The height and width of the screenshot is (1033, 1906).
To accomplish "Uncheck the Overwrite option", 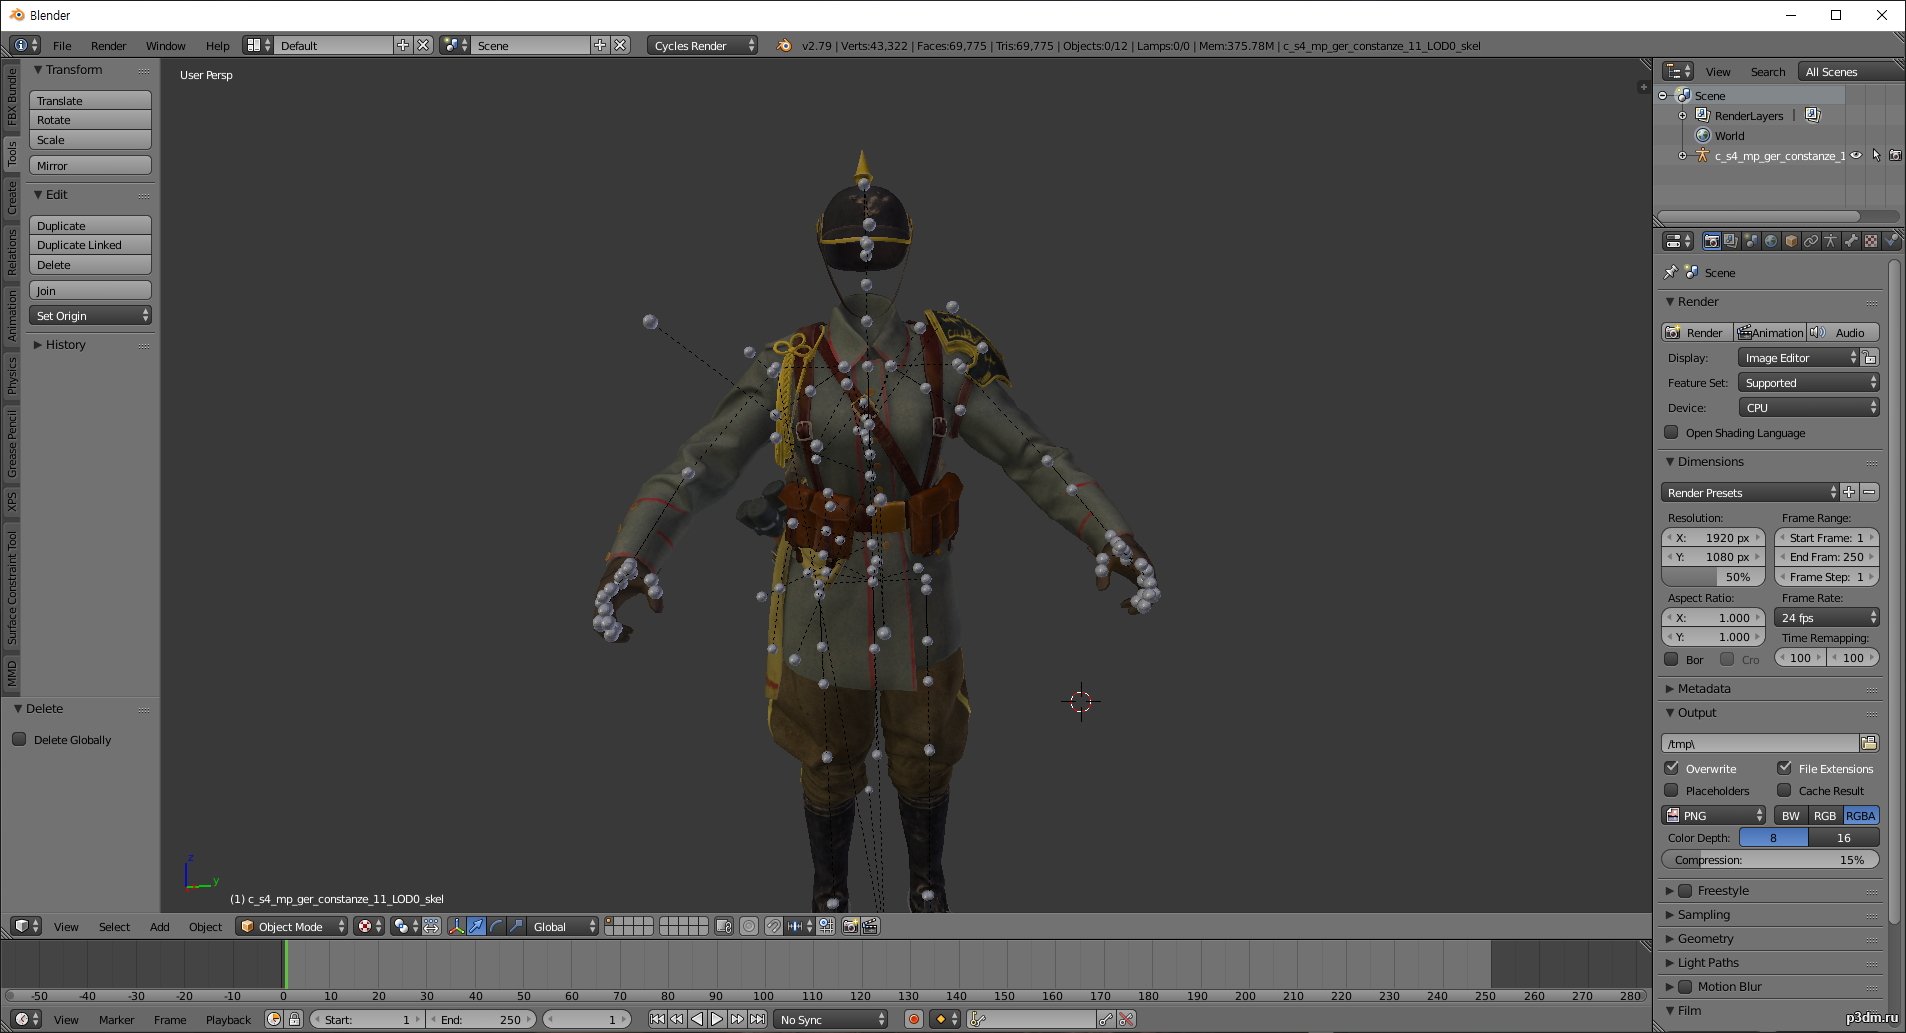I will point(1671,768).
